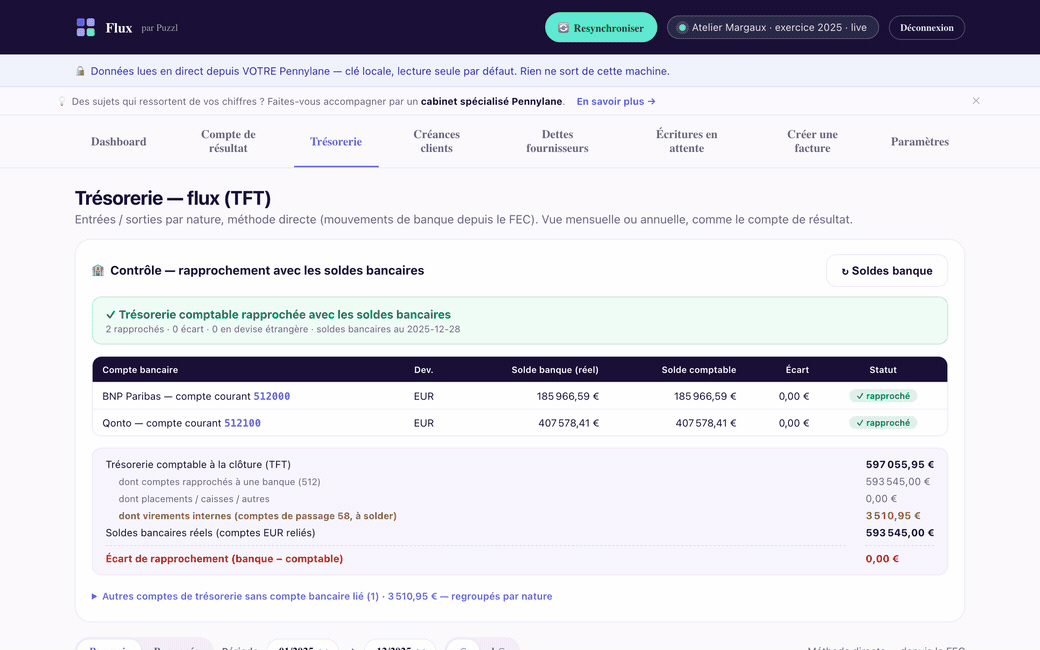Click the total 597 055,95 € value
This screenshot has width=1040, height=650.
coord(899,464)
